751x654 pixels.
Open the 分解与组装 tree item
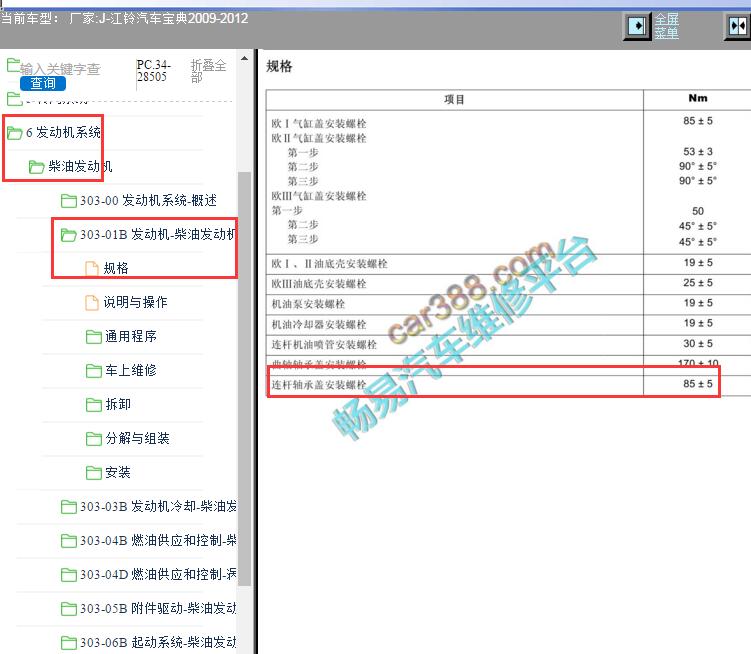(x=137, y=438)
